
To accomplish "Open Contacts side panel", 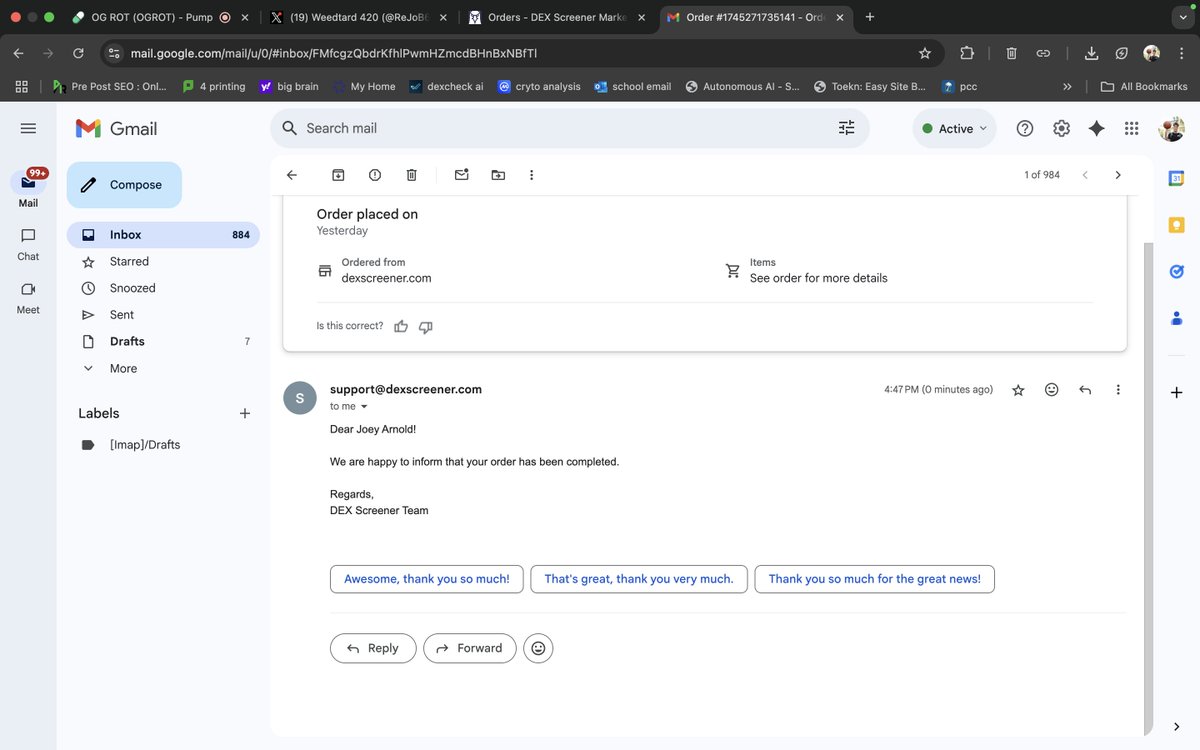I will (1177, 318).
